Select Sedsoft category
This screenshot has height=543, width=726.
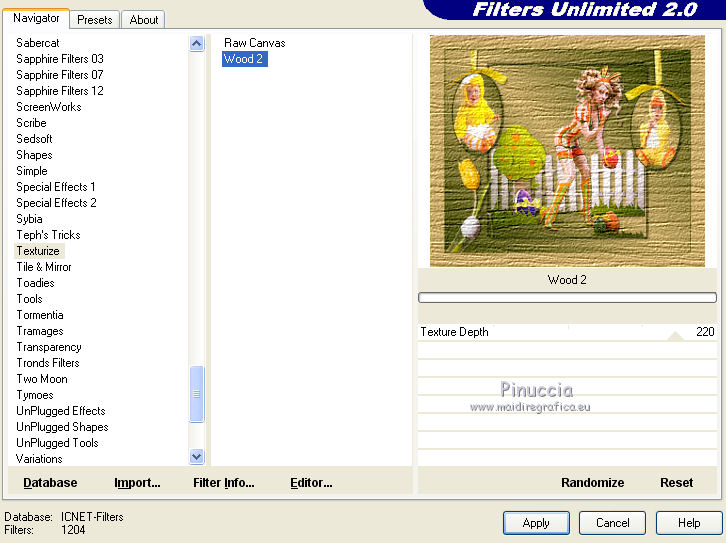pos(34,139)
